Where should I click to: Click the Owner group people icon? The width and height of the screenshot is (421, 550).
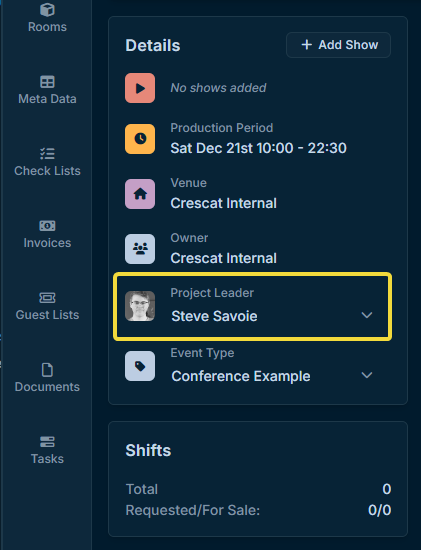(140, 249)
